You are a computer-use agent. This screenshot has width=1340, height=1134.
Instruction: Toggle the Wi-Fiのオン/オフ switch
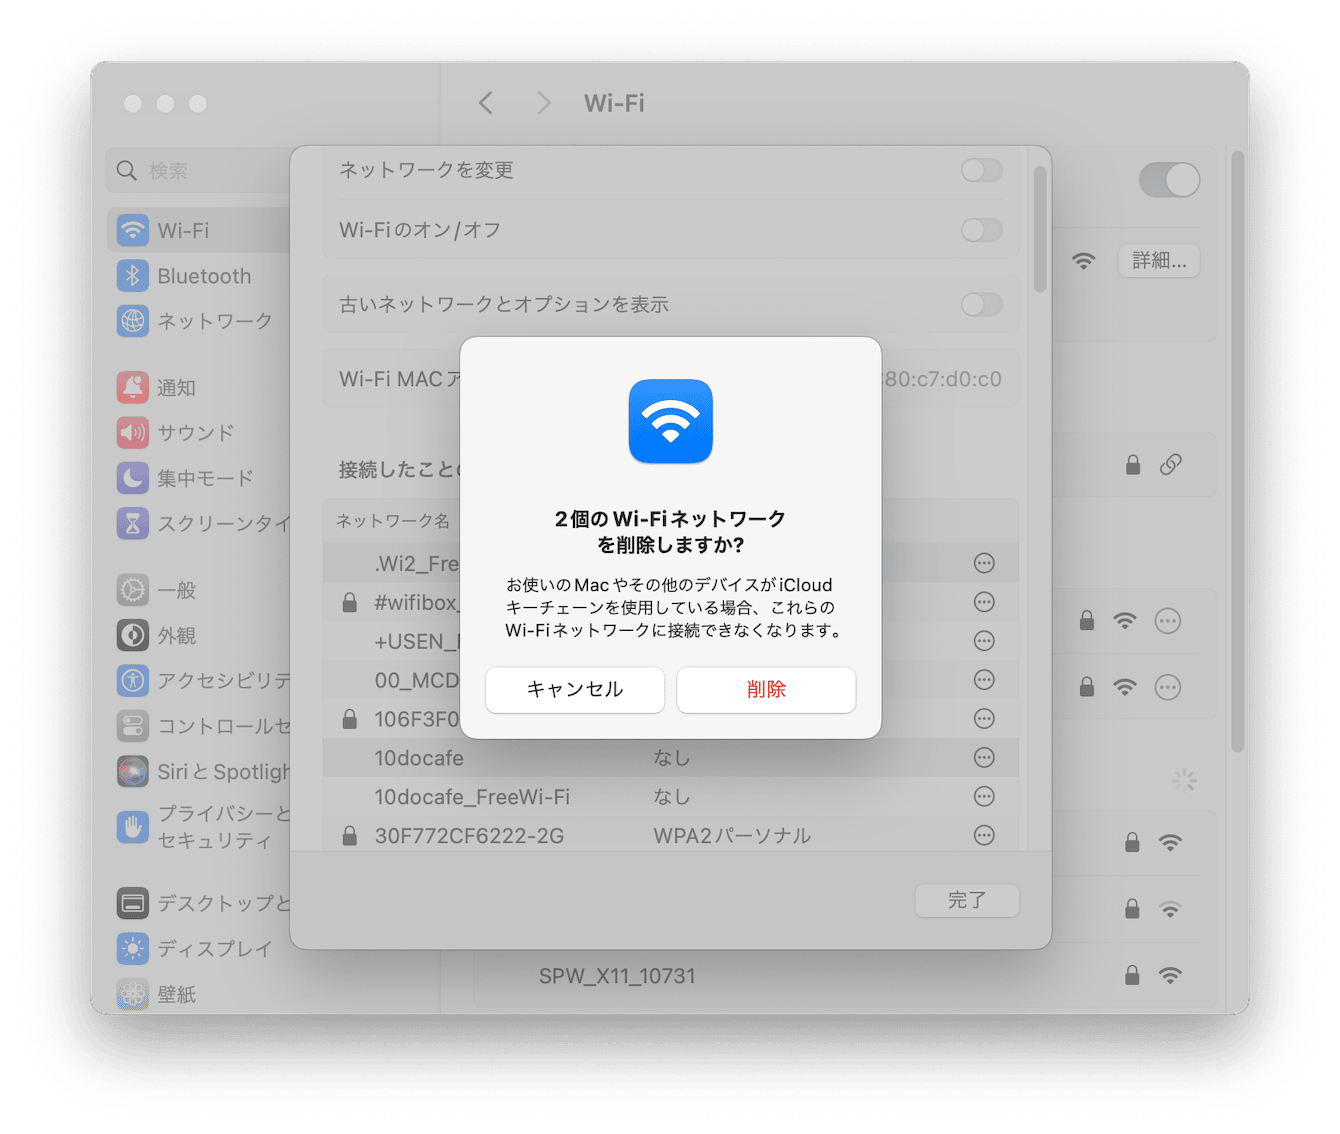[x=981, y=230]
